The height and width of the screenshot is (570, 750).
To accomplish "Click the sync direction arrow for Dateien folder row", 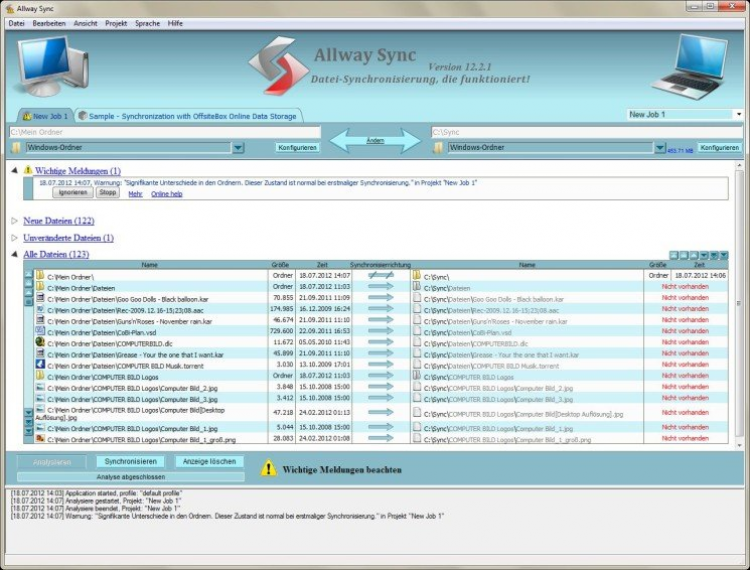I will click(x=381, y=286).
